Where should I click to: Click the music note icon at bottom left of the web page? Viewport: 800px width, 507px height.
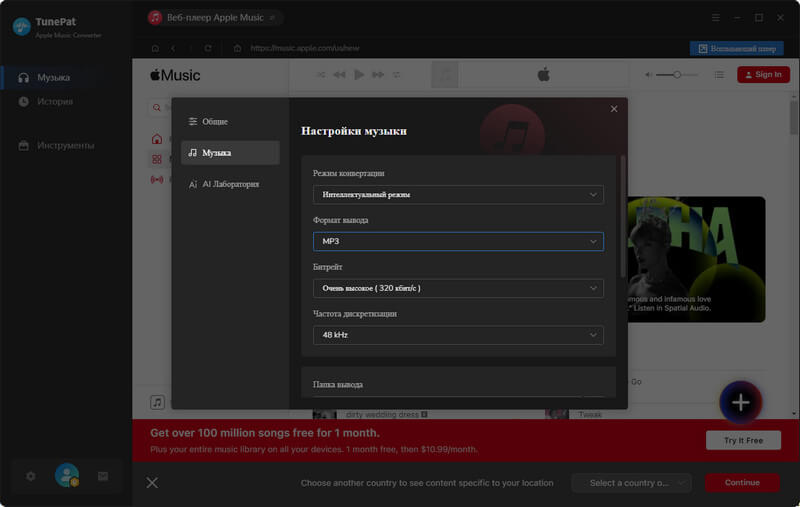tap(158, 402)
